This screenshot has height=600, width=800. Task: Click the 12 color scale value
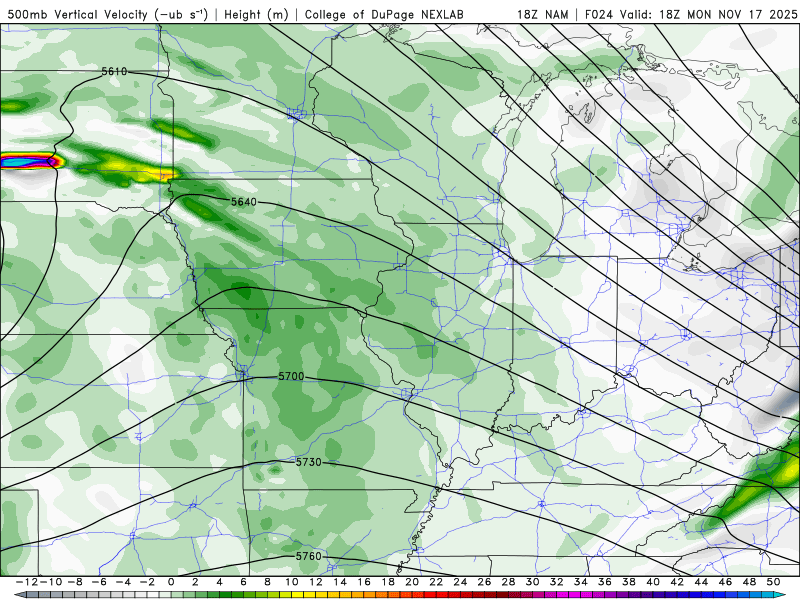[316, 582]
